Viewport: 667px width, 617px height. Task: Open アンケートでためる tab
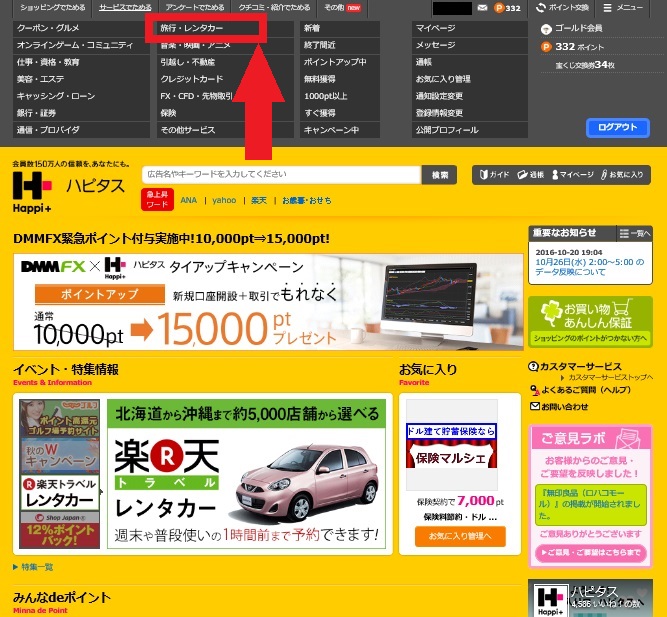click(195, 8)
